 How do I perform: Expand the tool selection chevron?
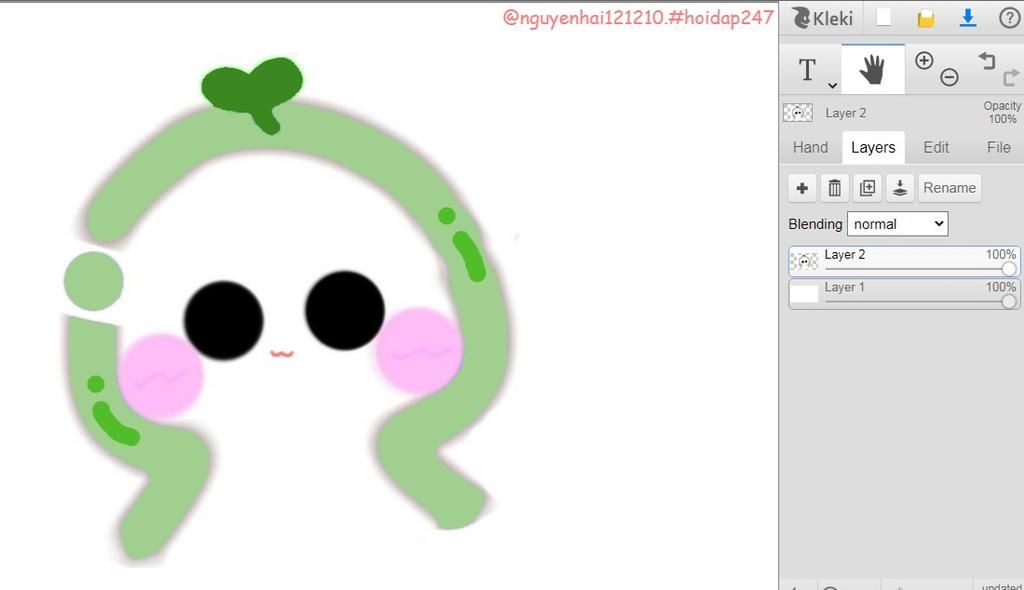(x=832, y=86)
